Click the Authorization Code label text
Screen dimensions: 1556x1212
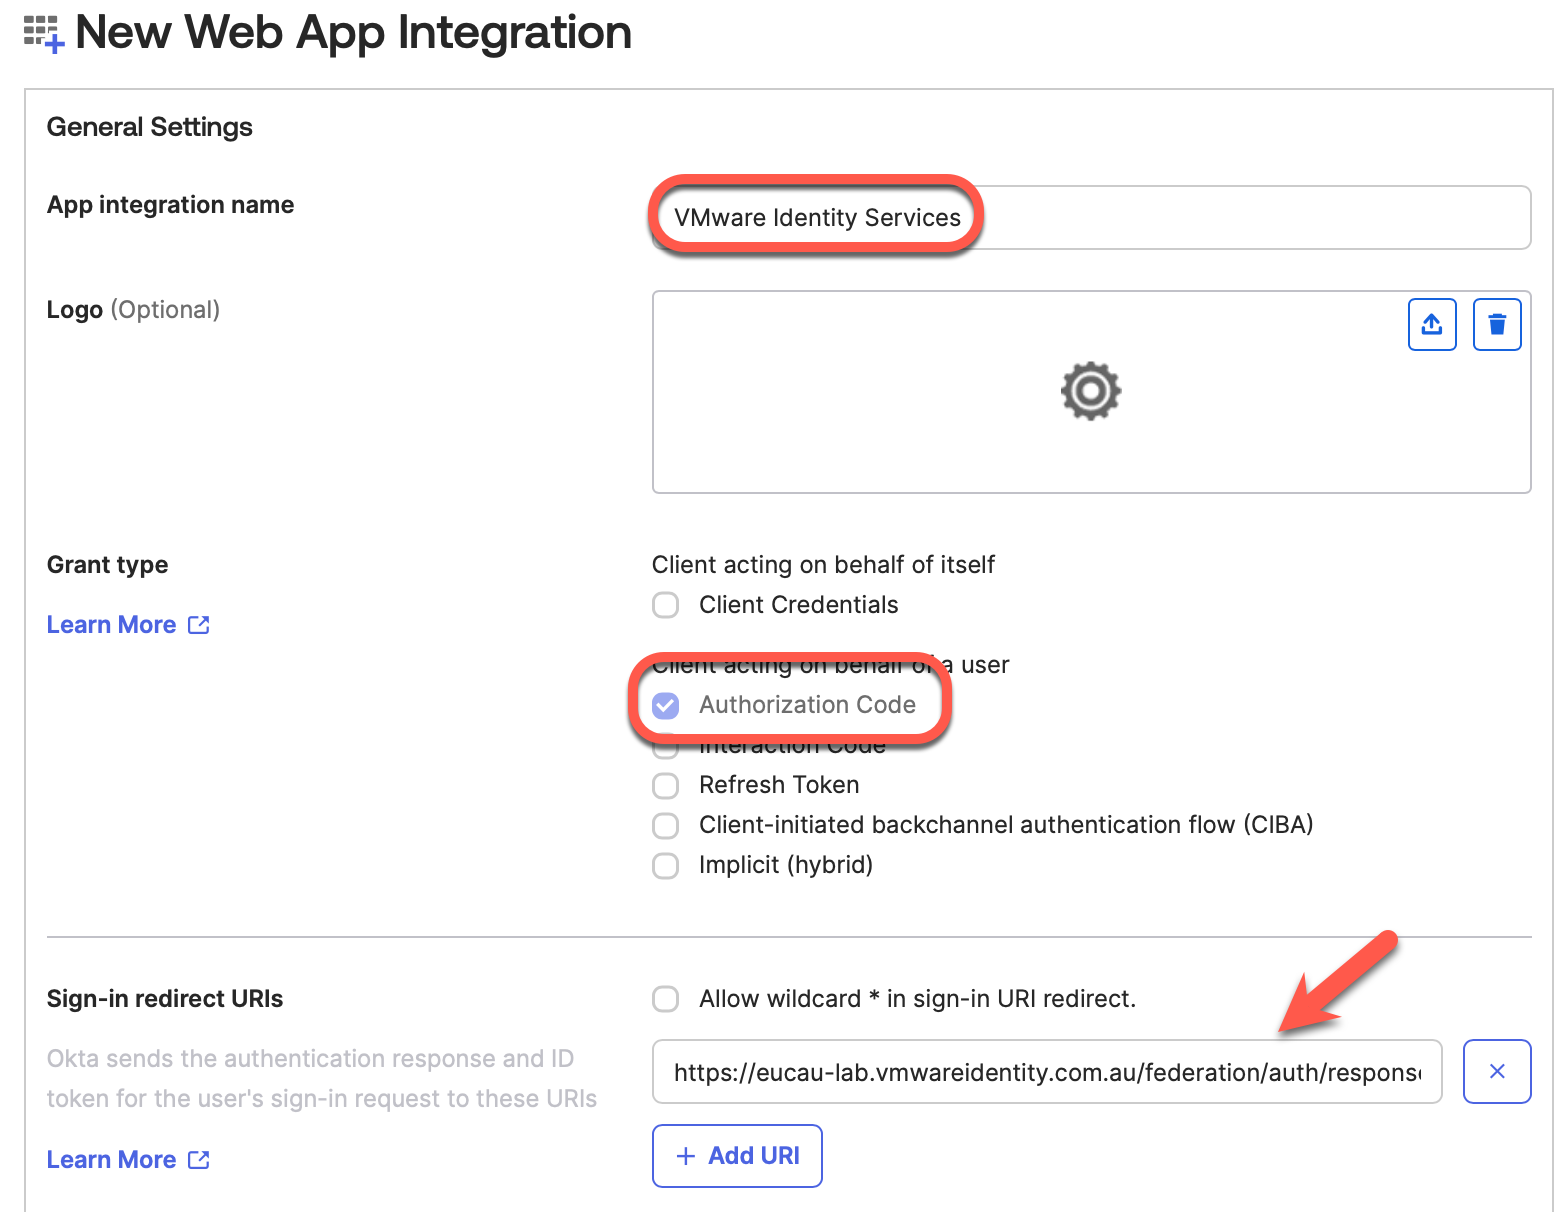[807, 705]
